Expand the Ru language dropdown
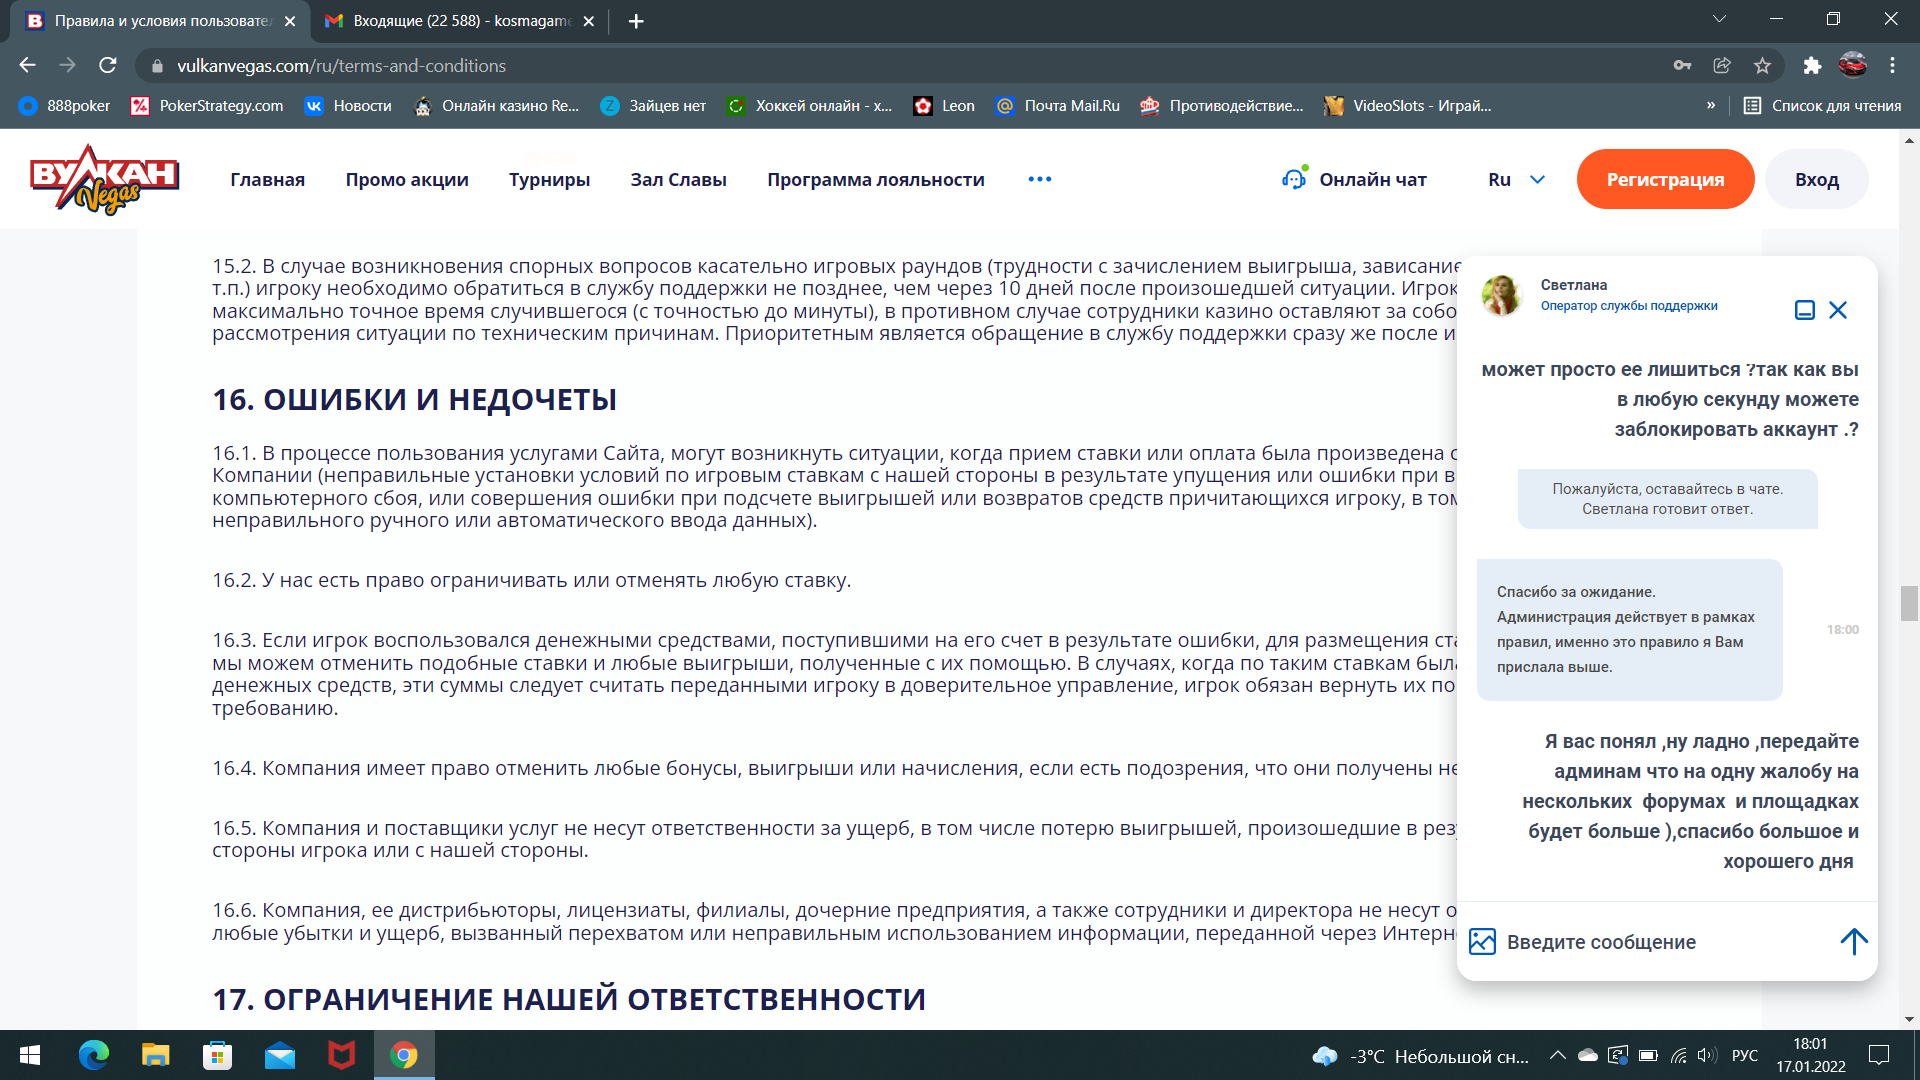 pos(1516,180)
